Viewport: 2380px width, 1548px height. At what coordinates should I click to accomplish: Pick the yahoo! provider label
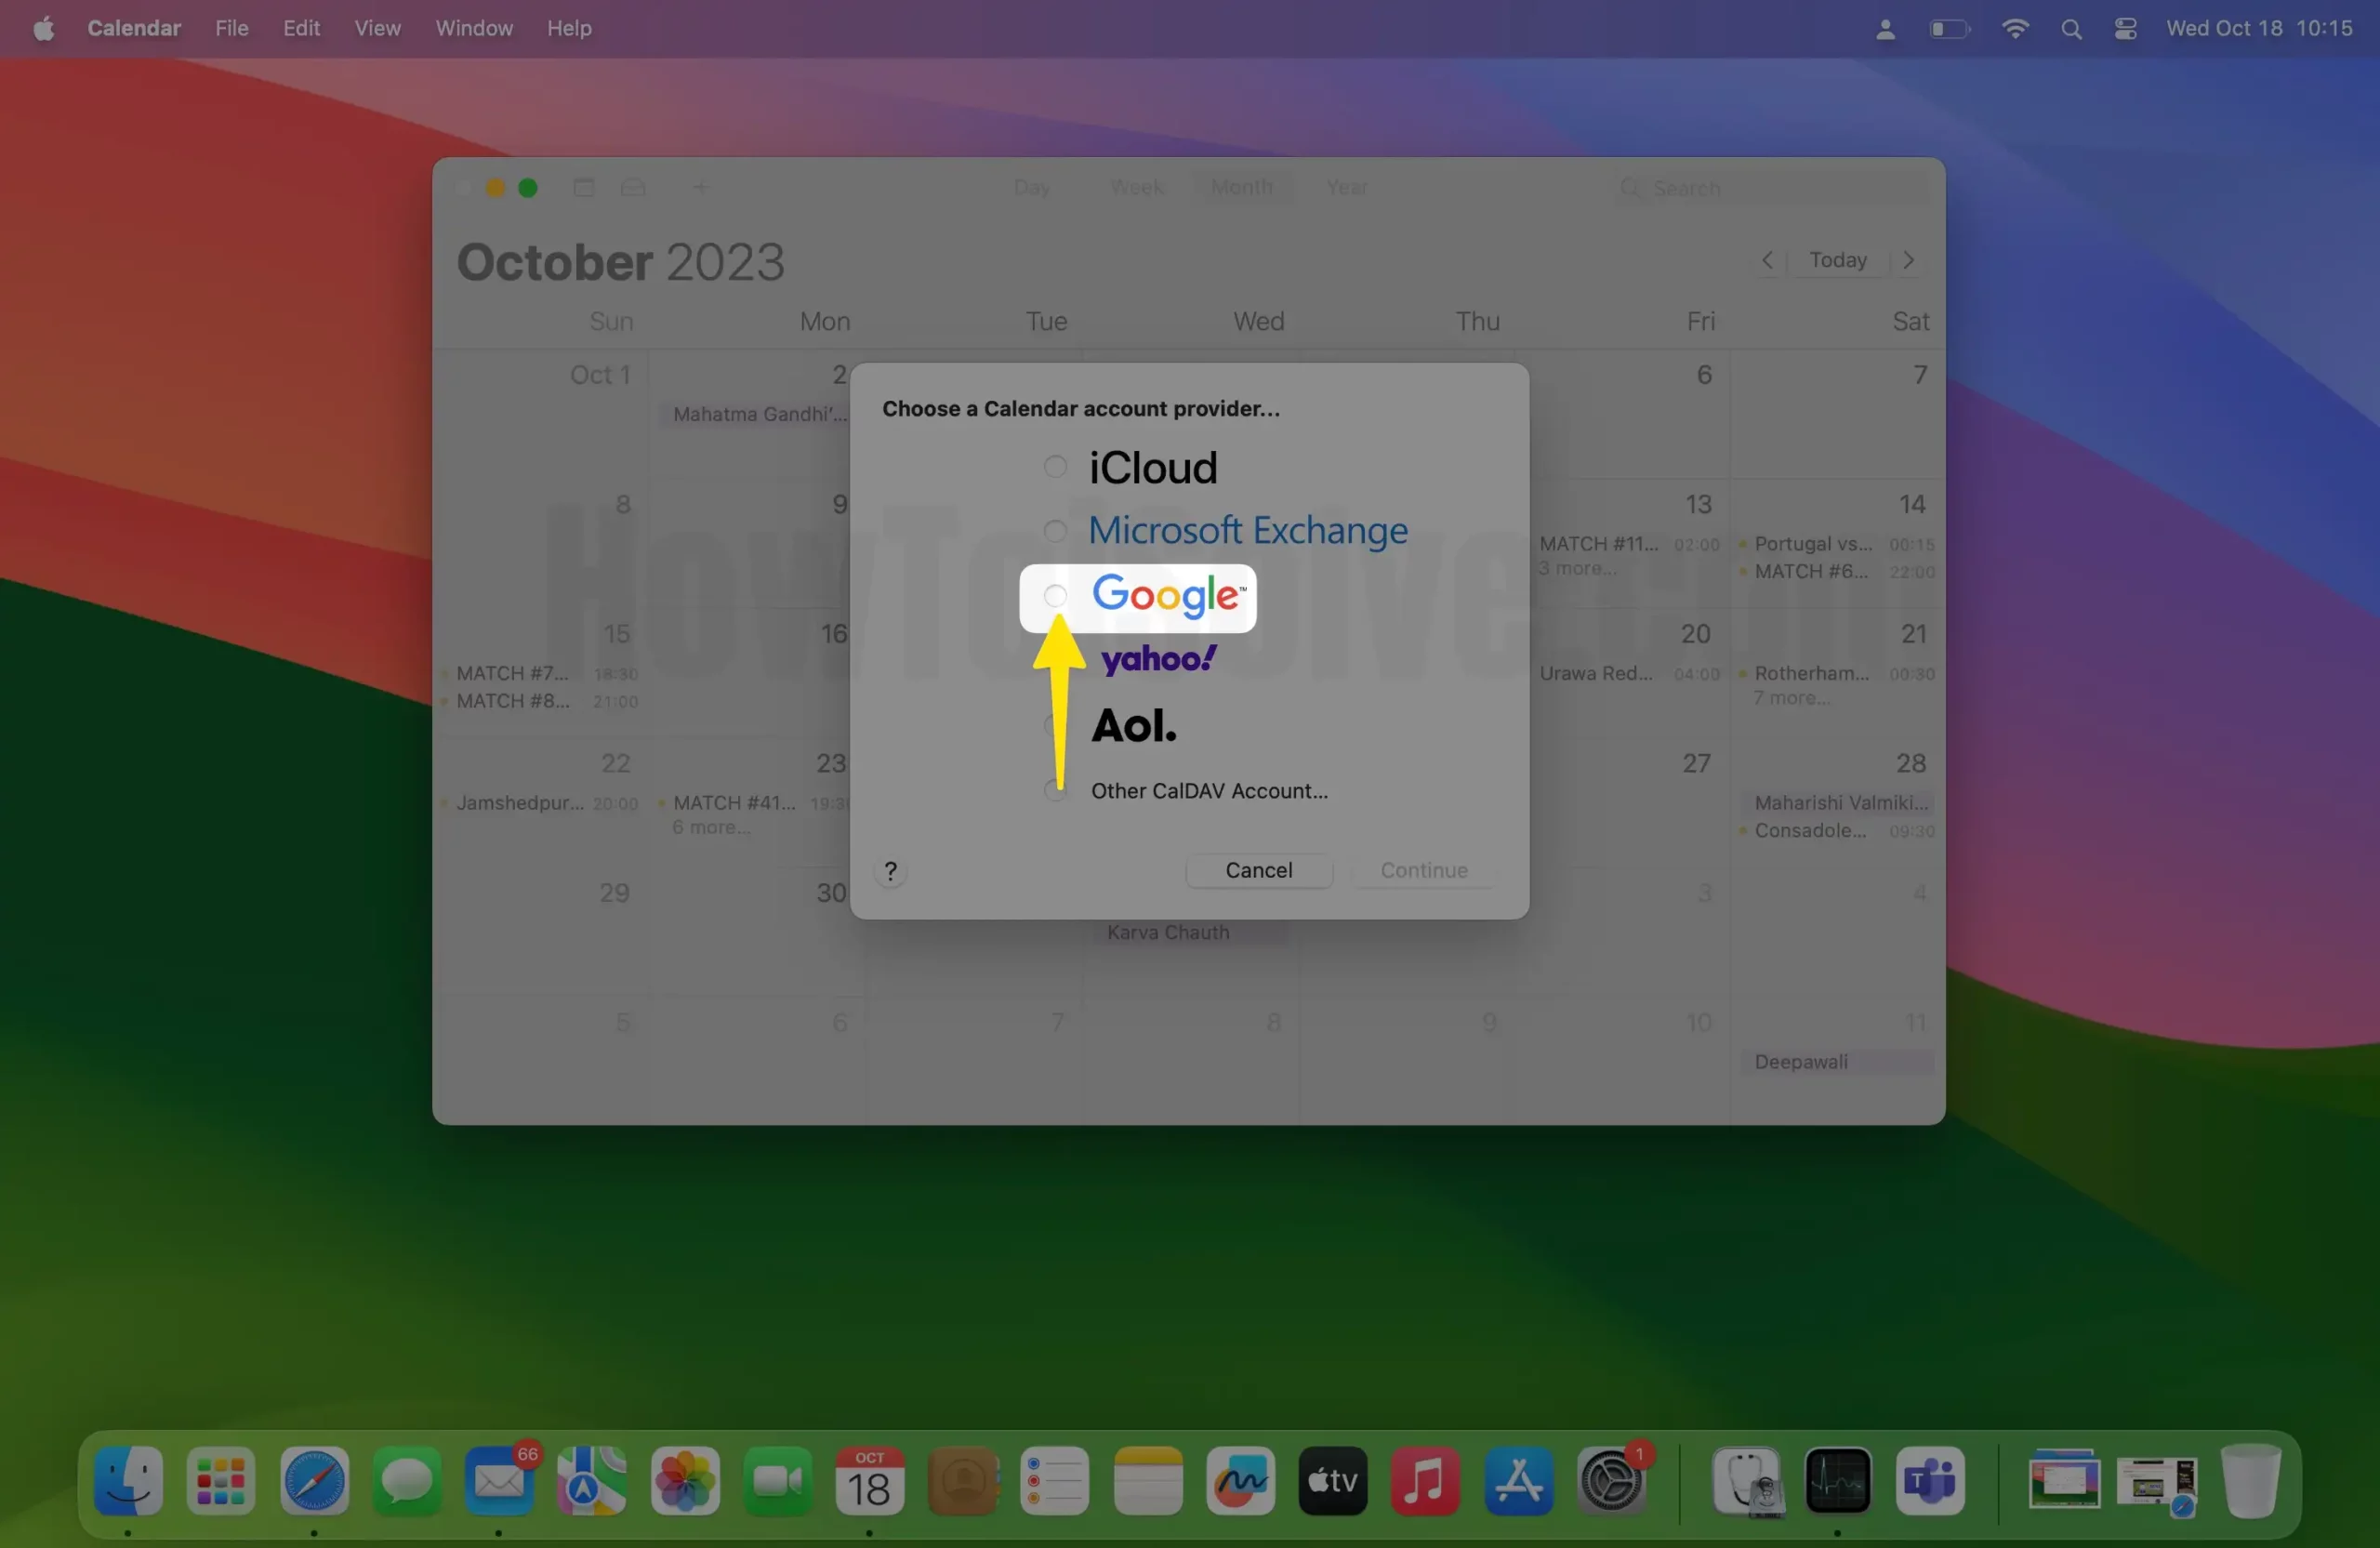tap(1158, 659)
